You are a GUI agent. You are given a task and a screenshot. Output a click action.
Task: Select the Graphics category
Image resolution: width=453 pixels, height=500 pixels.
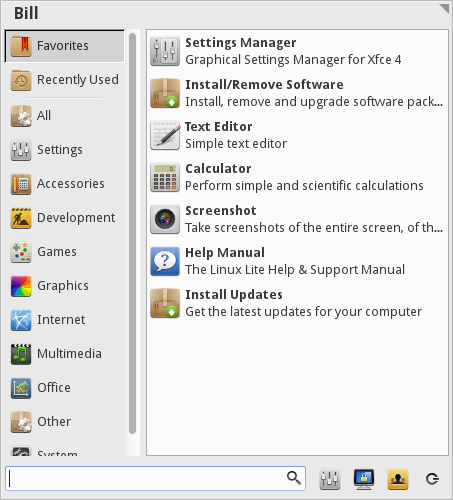point(65,286)
